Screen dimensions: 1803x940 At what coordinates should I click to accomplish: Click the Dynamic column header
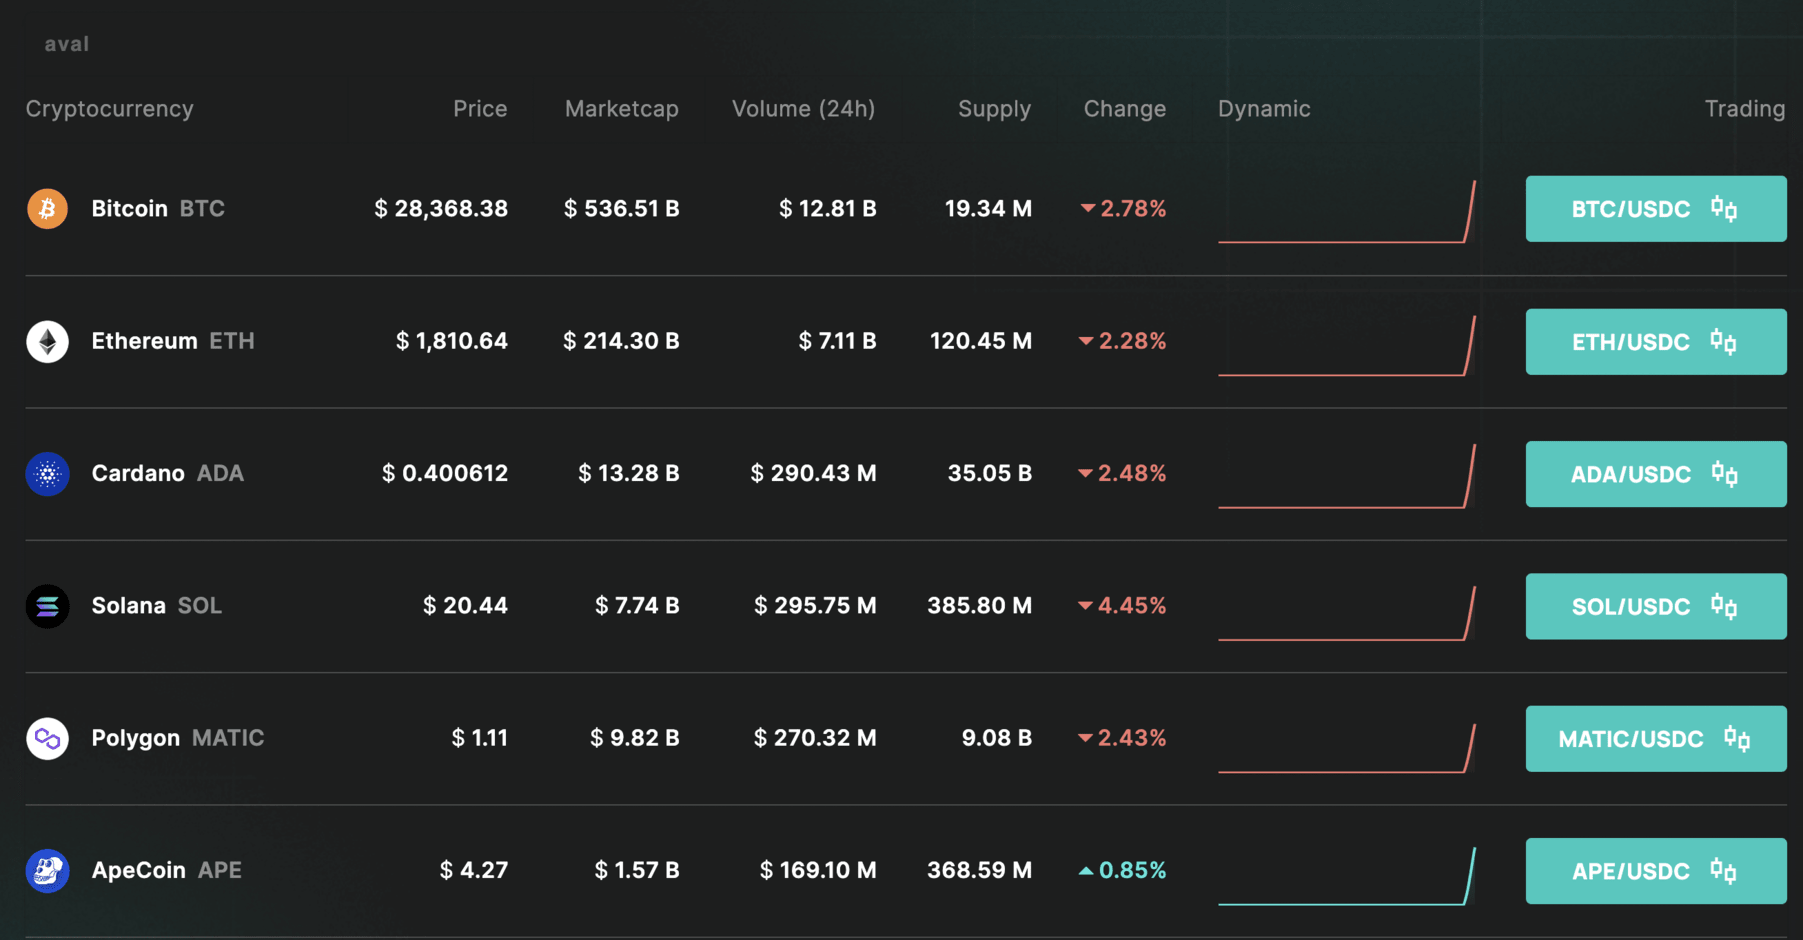1264,109
